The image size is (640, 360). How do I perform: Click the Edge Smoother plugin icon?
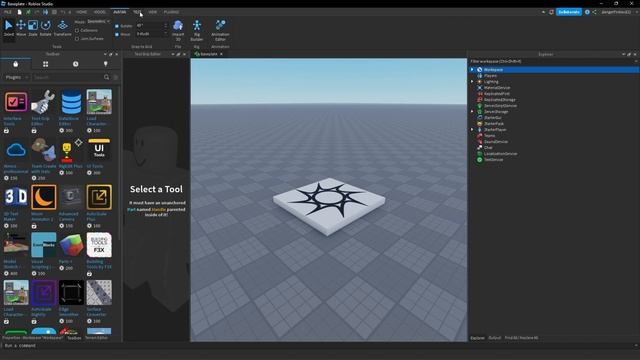(x=71, y=293)
